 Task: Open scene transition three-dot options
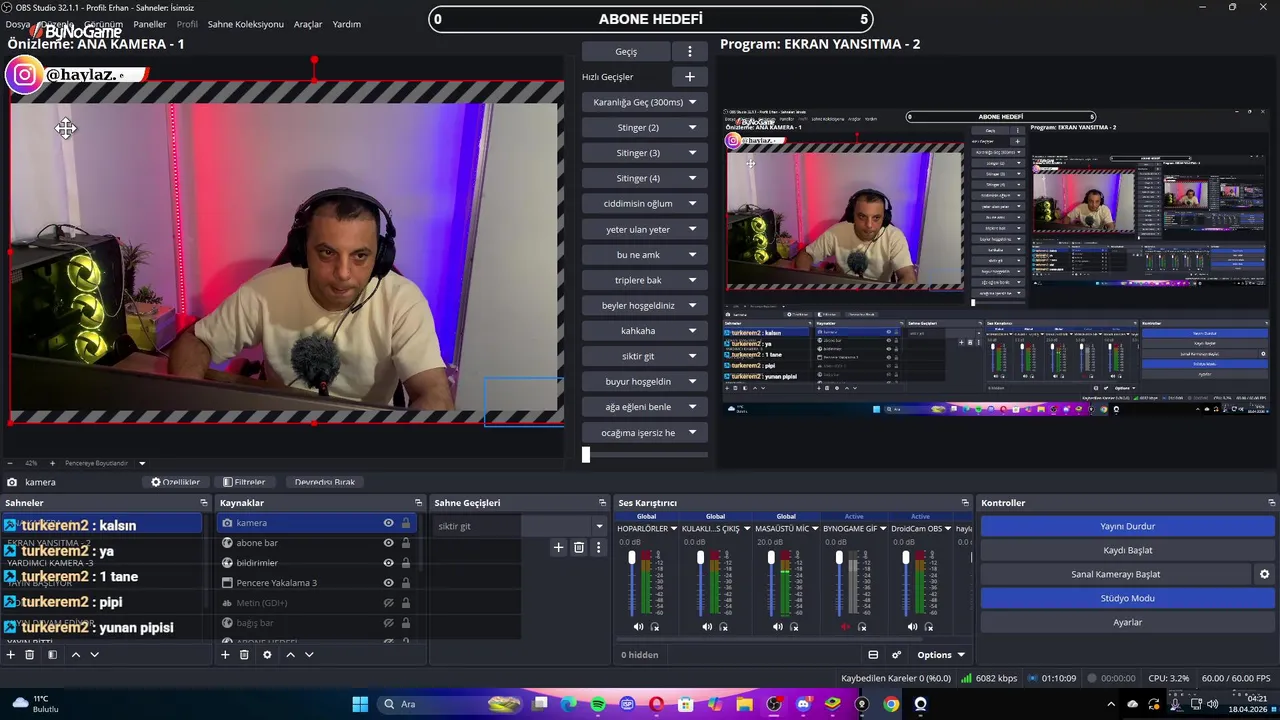click(598, 547)
